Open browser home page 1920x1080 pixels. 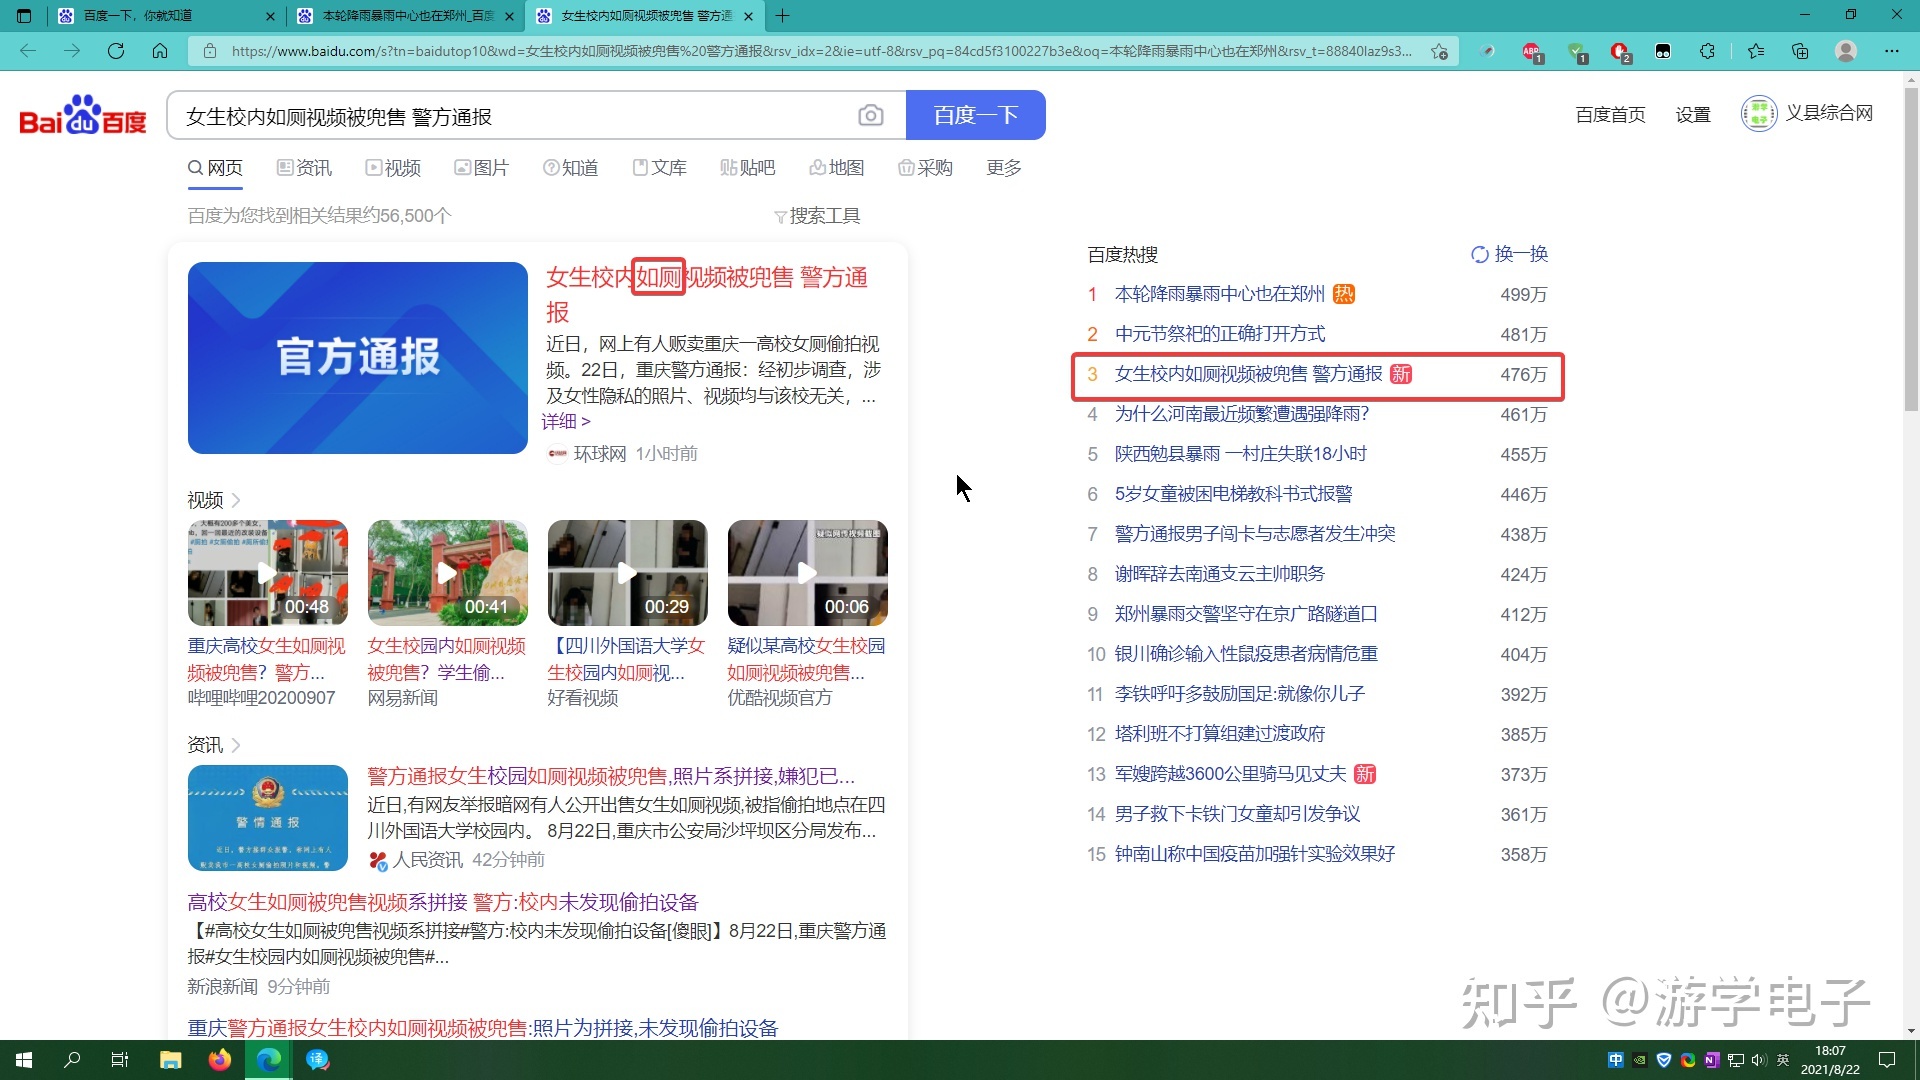[160, 51]
